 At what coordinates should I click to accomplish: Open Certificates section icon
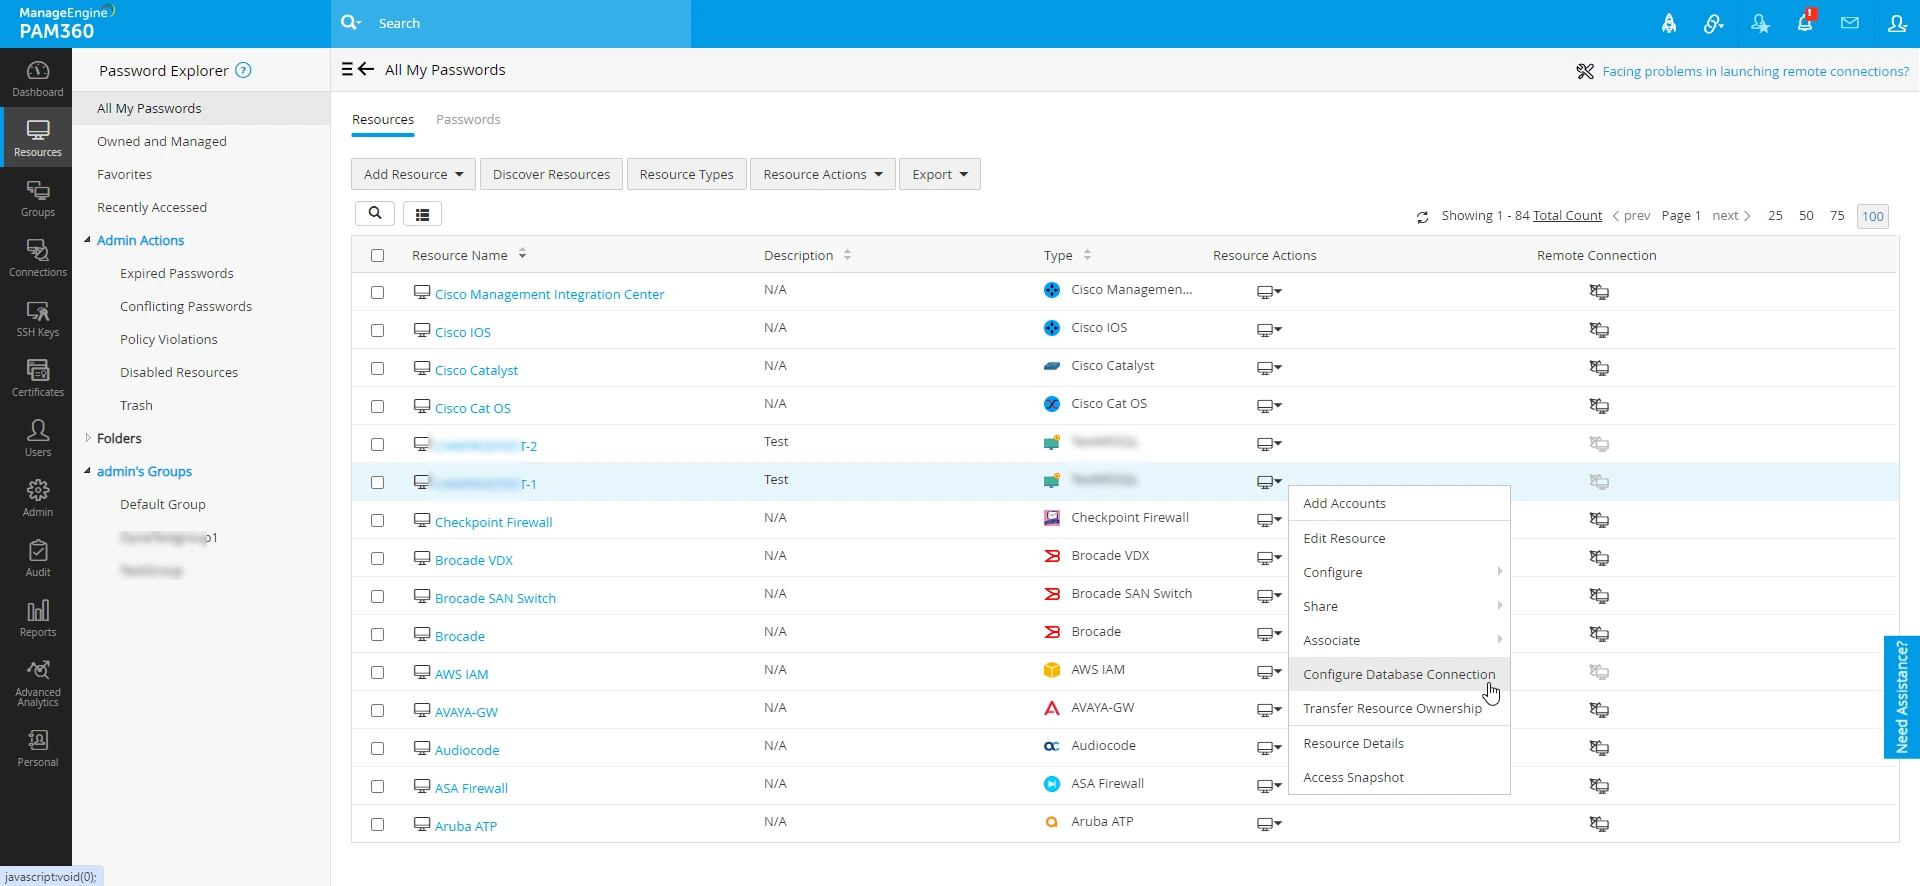[38, 371]
